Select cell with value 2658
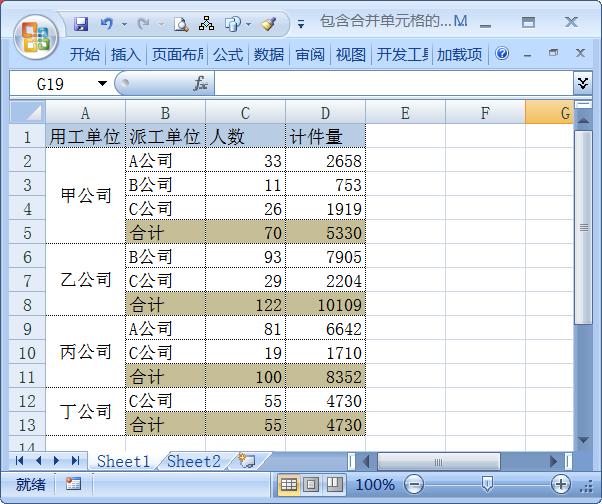This screenshot has width=602, height=504. tap(325, 160)
